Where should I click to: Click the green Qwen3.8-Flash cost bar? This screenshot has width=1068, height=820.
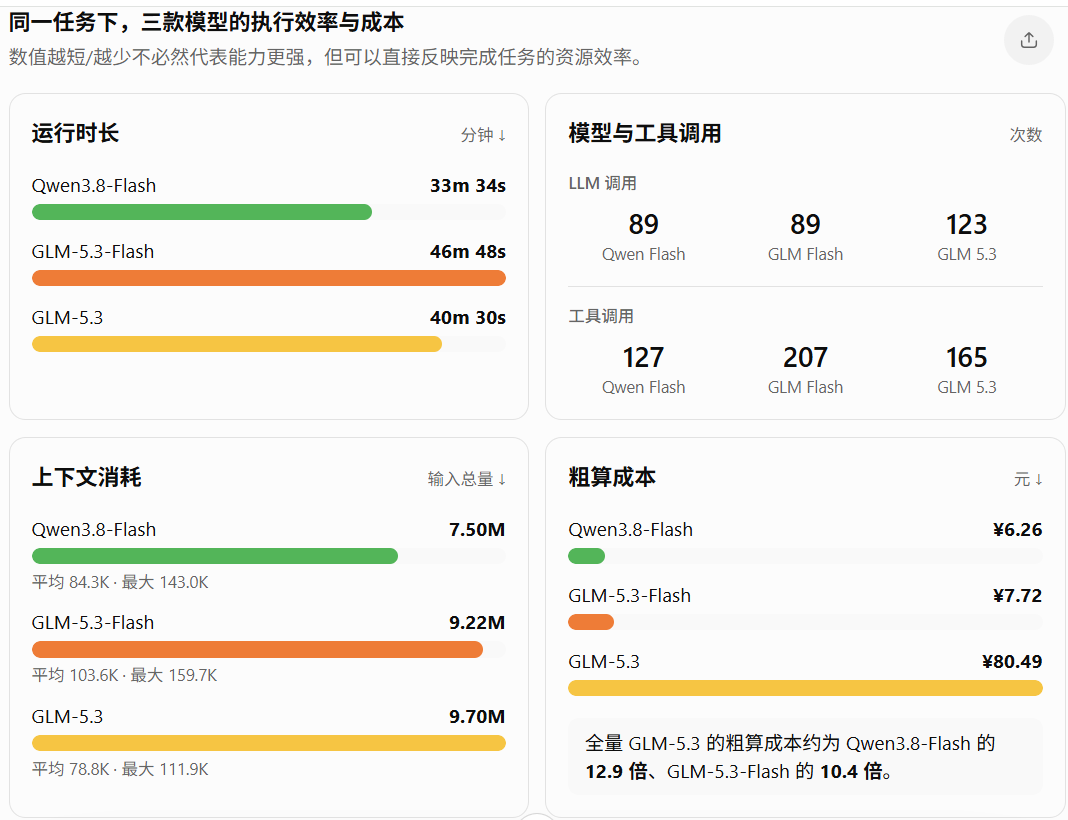pyautogui.click(x=586, y=556)
